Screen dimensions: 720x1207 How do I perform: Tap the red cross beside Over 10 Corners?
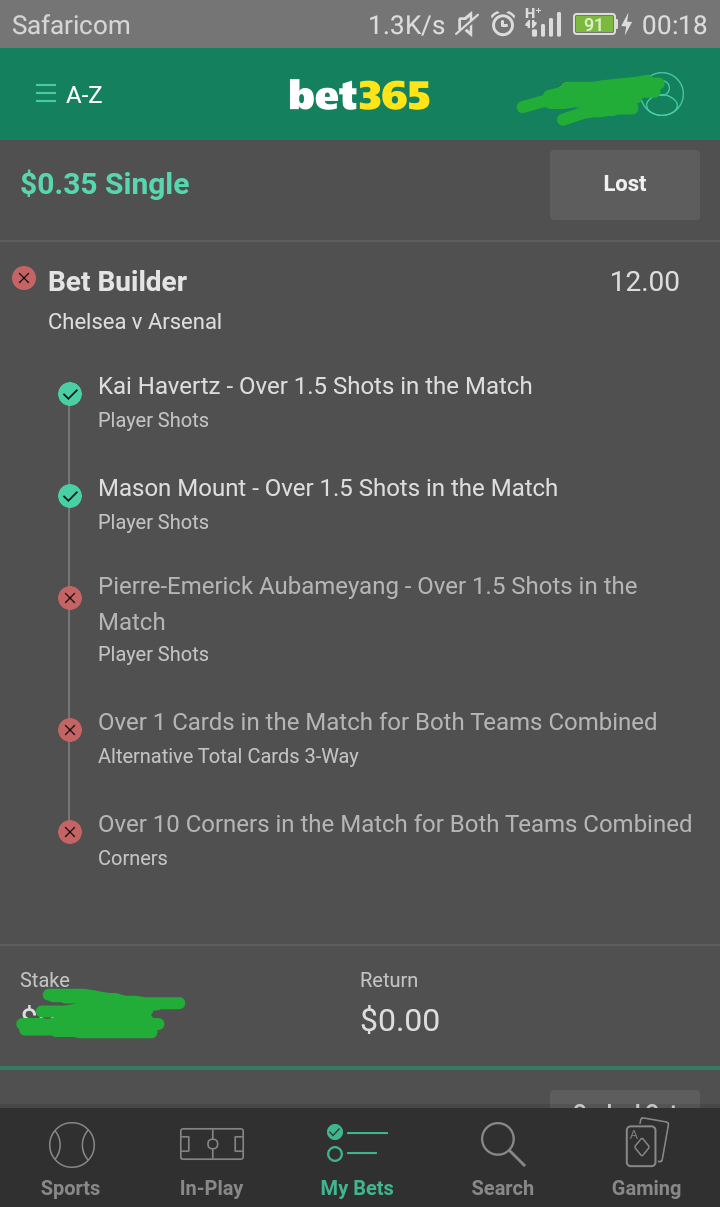70,832
